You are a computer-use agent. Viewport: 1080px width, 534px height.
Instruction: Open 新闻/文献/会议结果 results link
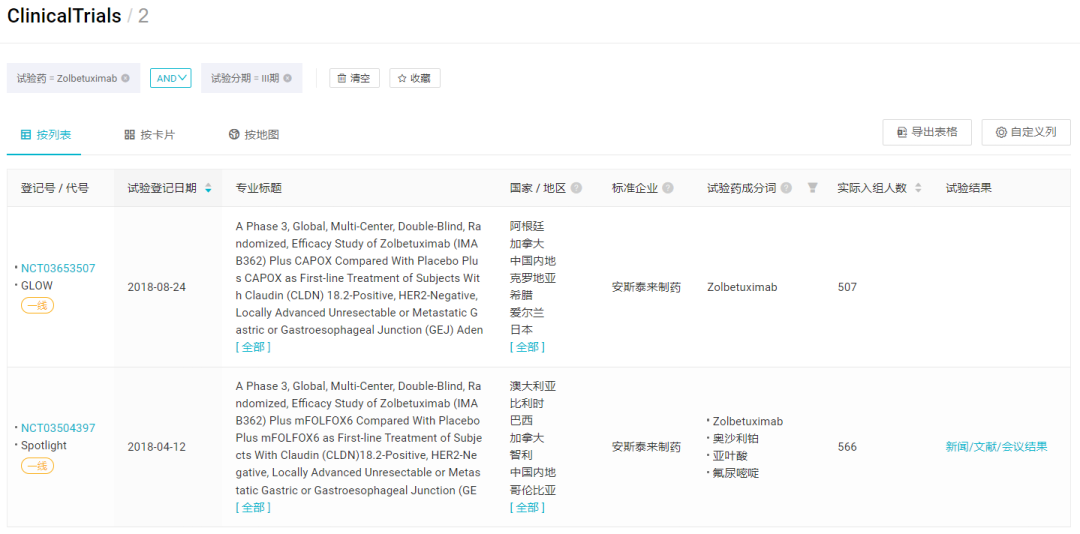click(x=996, y=447)
